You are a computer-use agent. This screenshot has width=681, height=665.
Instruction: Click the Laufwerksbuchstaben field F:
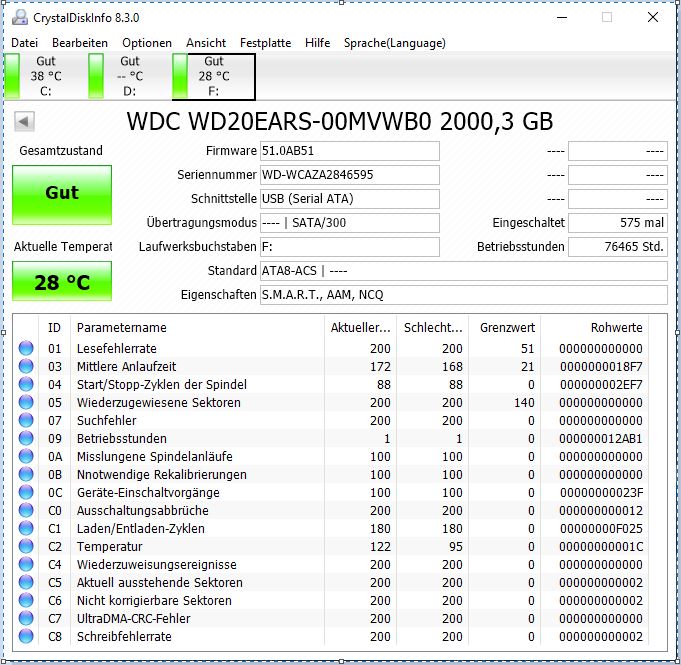[350, 247]
